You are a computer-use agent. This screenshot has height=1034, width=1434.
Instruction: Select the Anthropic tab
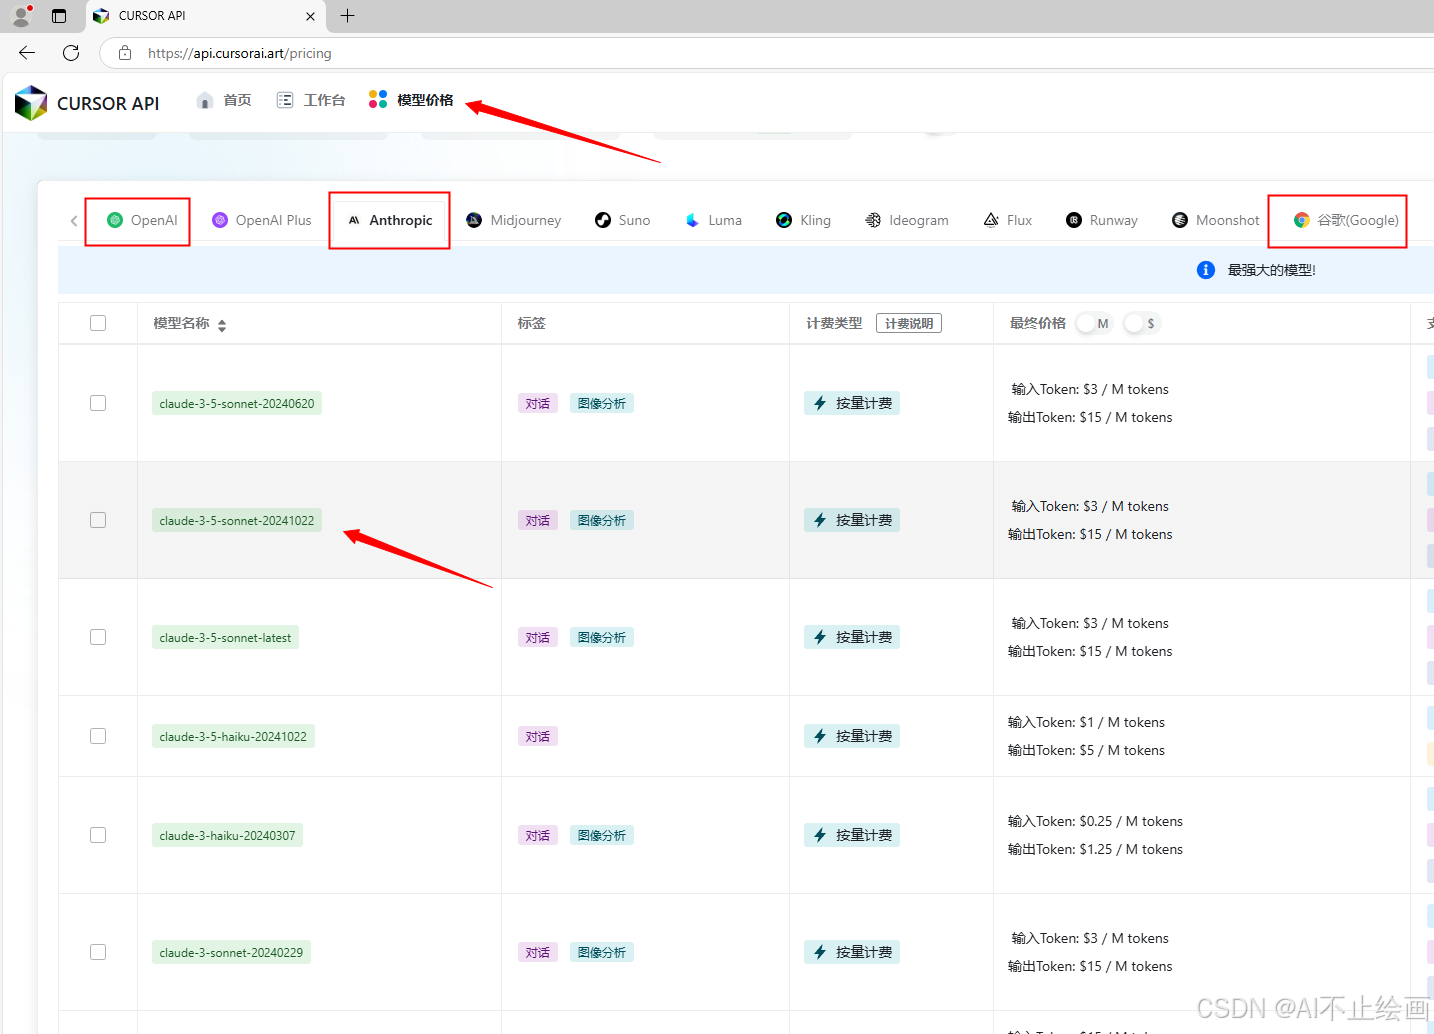pyautogui.click(x=390, y=220)
